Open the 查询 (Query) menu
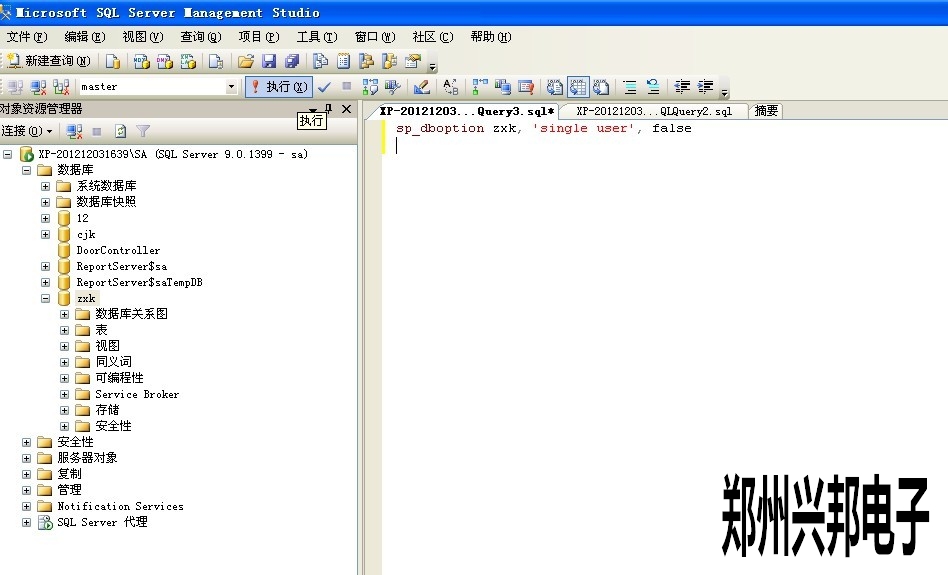This screenshot has width=948, height=575. [x=200, y=37]
